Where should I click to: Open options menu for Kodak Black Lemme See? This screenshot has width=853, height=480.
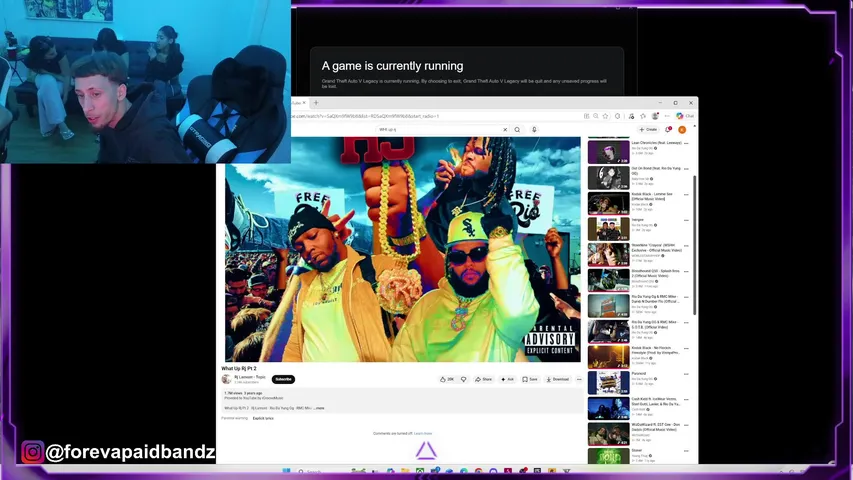(686, 195)
